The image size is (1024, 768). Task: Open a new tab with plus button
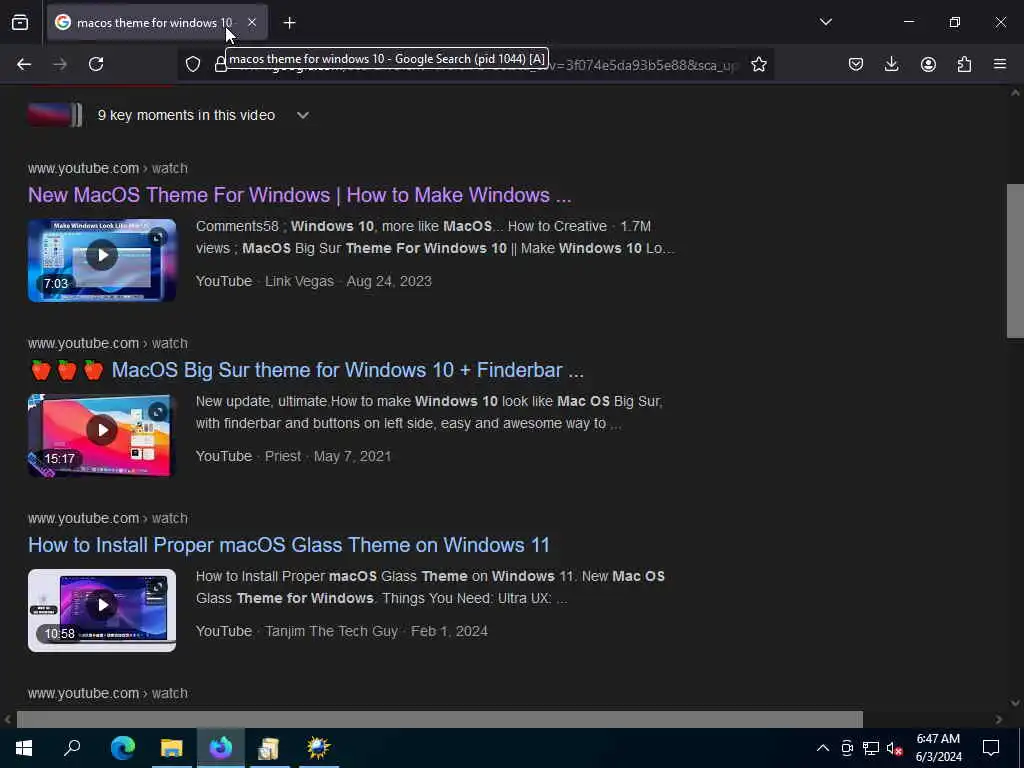coord(289,23)
